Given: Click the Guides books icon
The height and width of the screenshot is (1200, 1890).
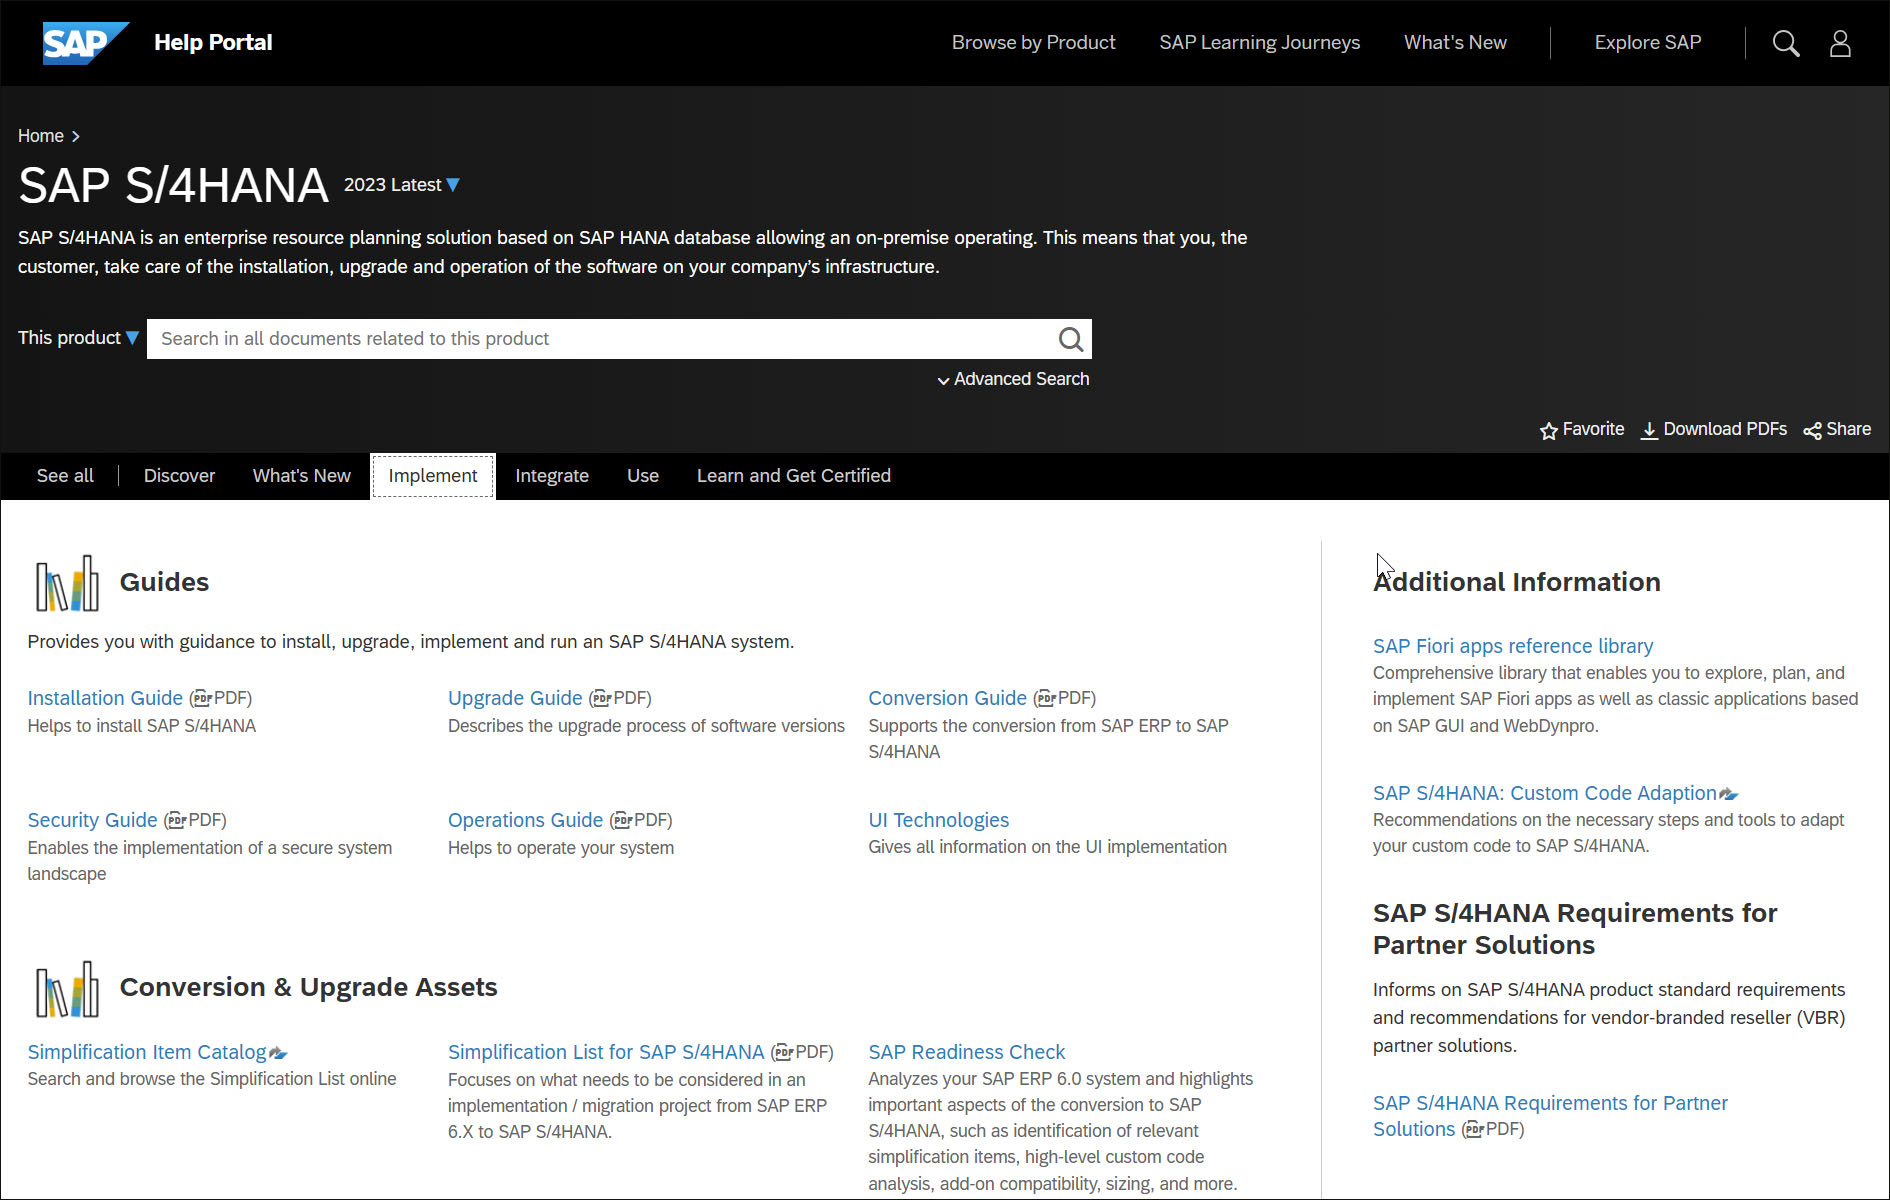Looking at the screenshot, I should point(67,583).
